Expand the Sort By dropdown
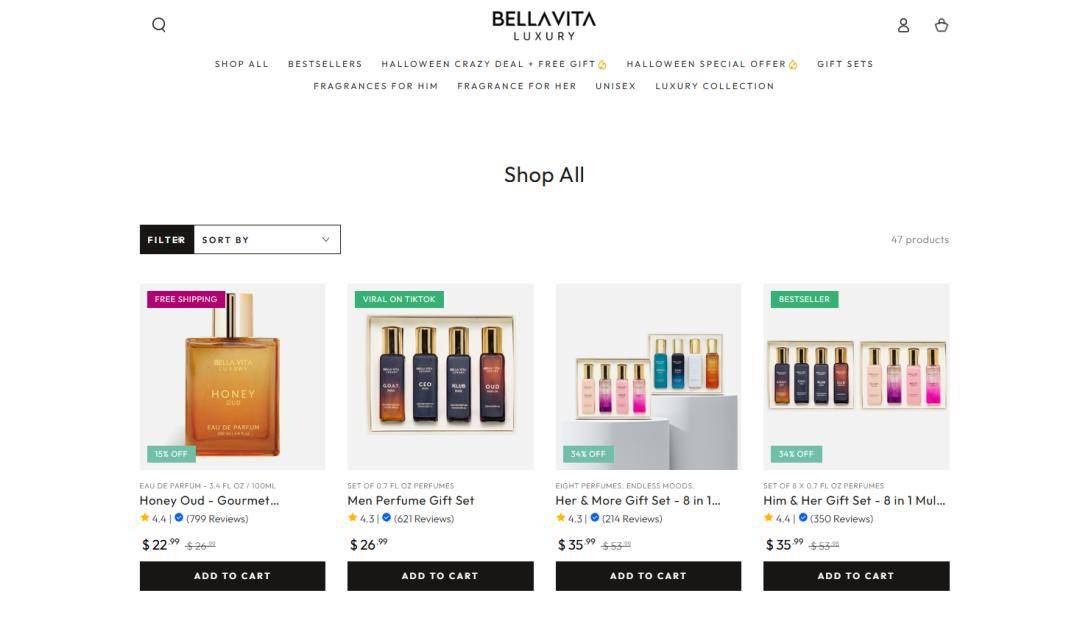Image resolution: width=1080 pixels, height=624 pixels. click(x=267, y=240)
